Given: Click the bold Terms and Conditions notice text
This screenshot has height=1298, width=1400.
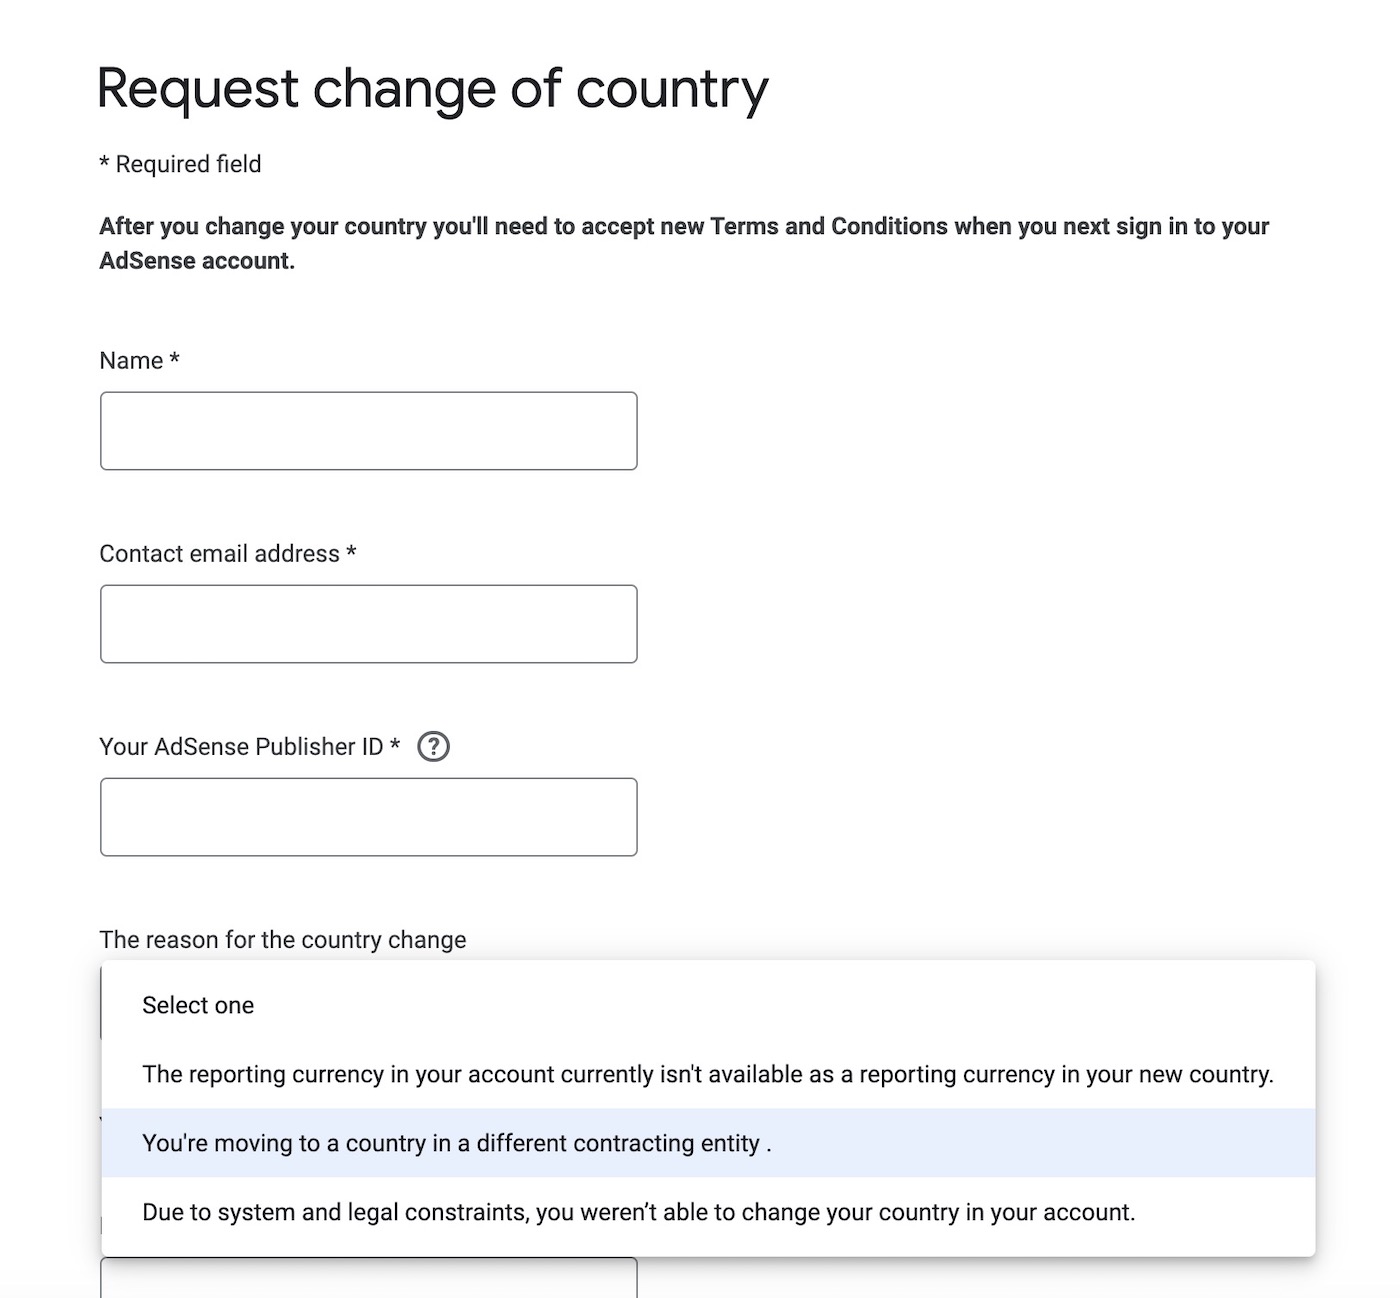Looking at the screenshot, I should click(x=684, y=227).
